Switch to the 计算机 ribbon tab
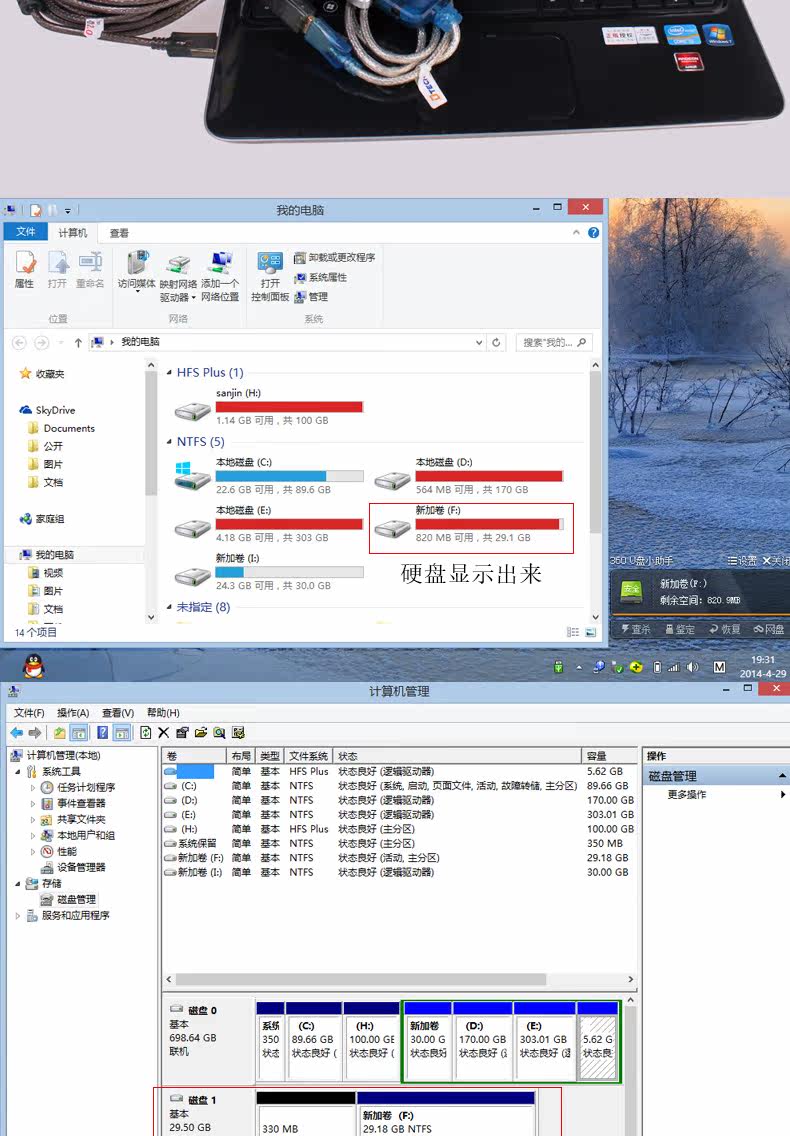The height and width of the screenshot is (1136, 790). tap(72, 233)
